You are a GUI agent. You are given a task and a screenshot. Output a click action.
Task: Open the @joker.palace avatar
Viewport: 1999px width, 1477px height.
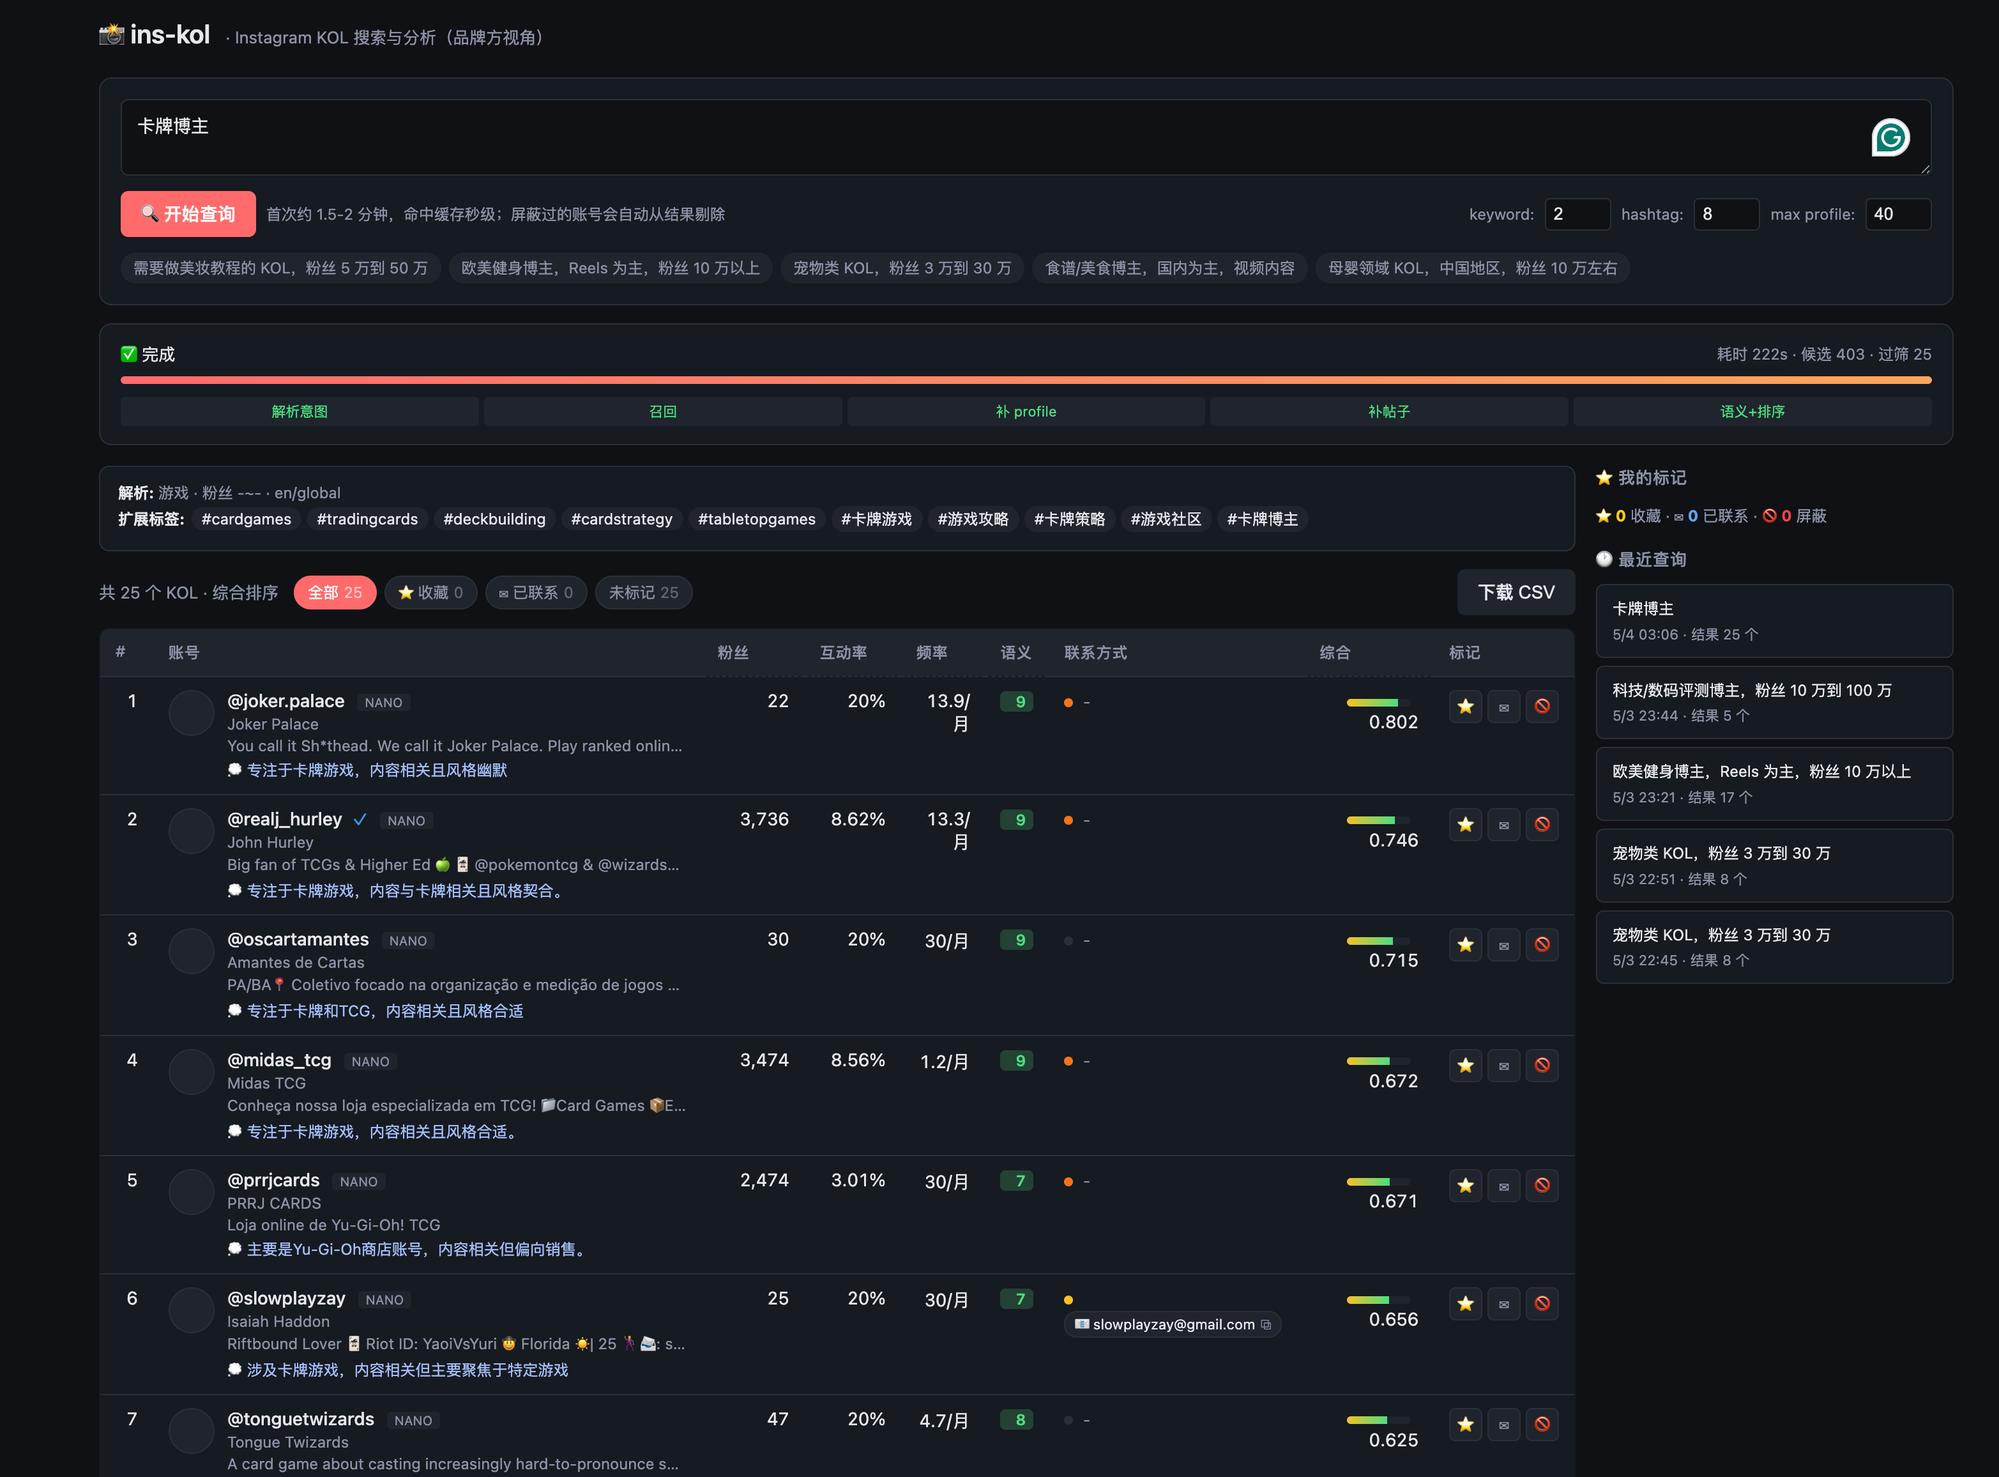[191, 713]
